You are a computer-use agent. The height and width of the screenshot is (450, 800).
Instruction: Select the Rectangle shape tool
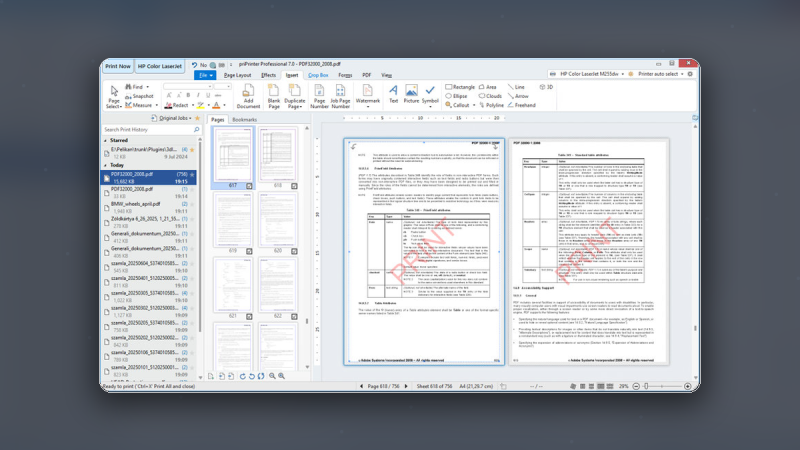tap(460, 87)
